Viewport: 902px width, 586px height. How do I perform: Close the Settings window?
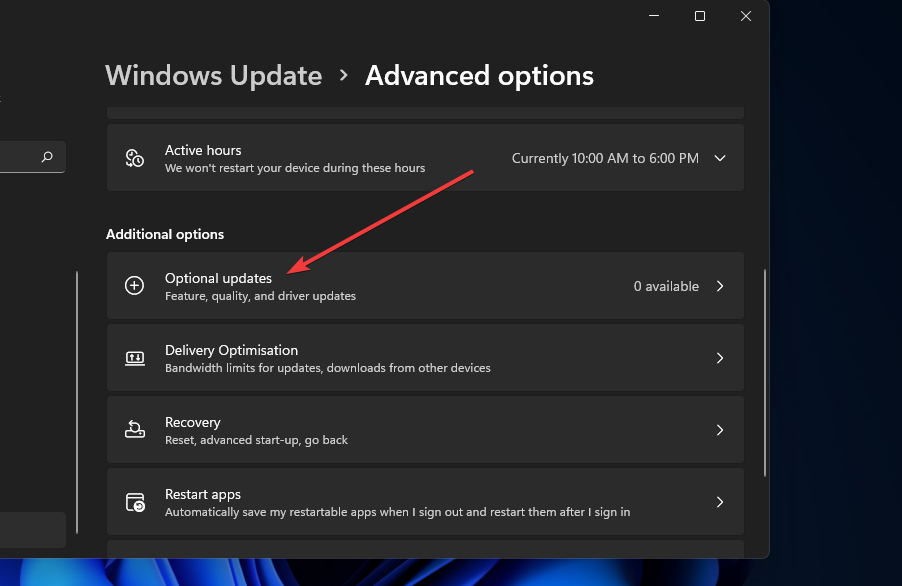point(746,16)
